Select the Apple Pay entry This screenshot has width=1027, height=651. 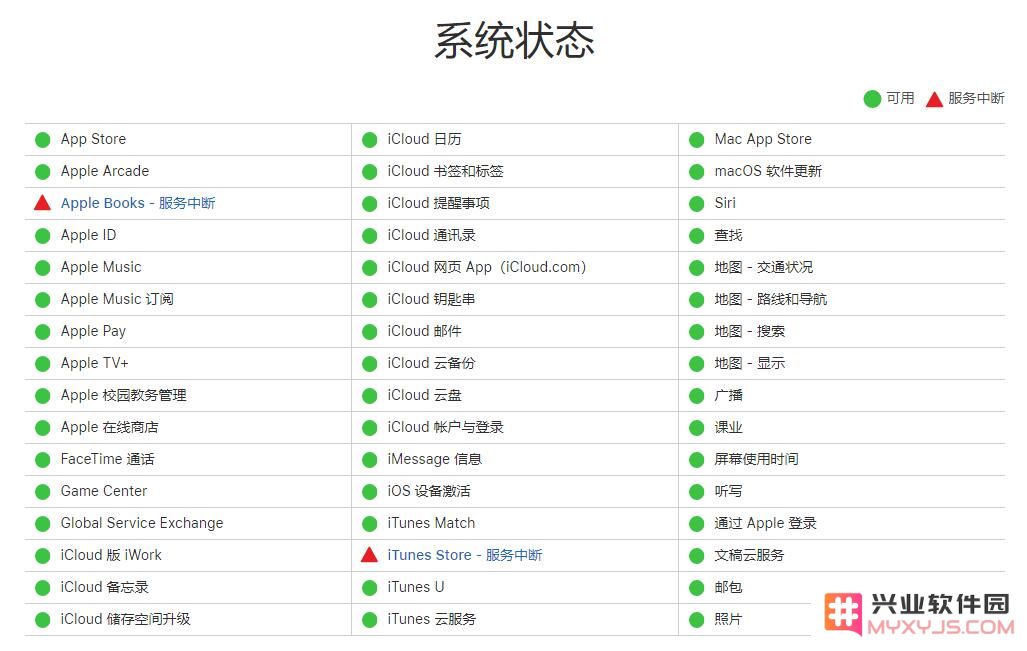pos(93,331)
